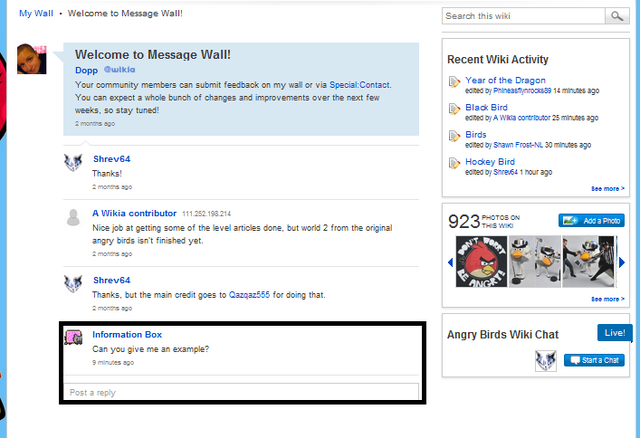Click See more under Recent Wiki Activity
This screenshot has height=438, width=640.
pos(608,189)
